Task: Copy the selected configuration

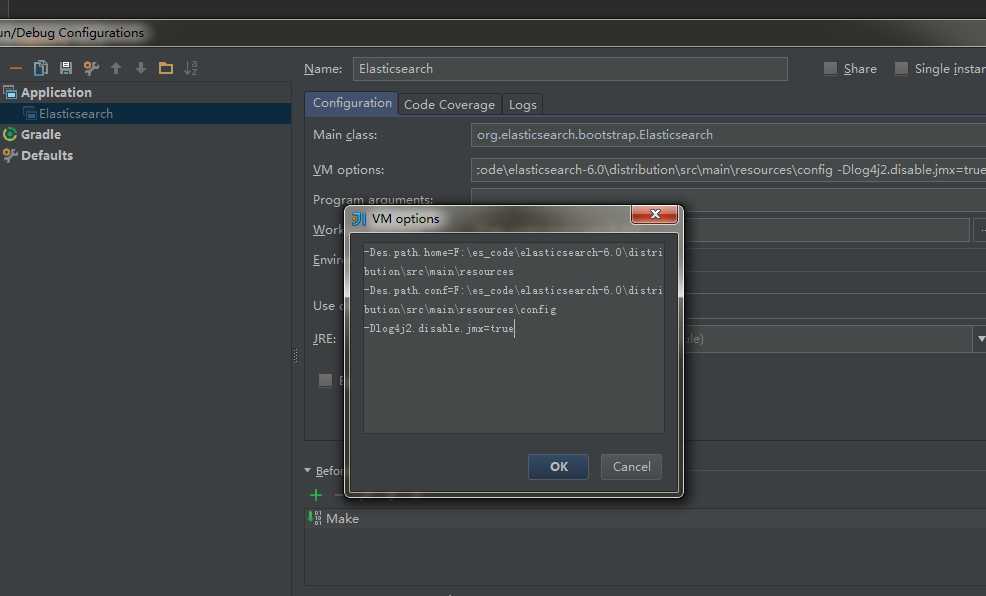Action: (40, 68)
